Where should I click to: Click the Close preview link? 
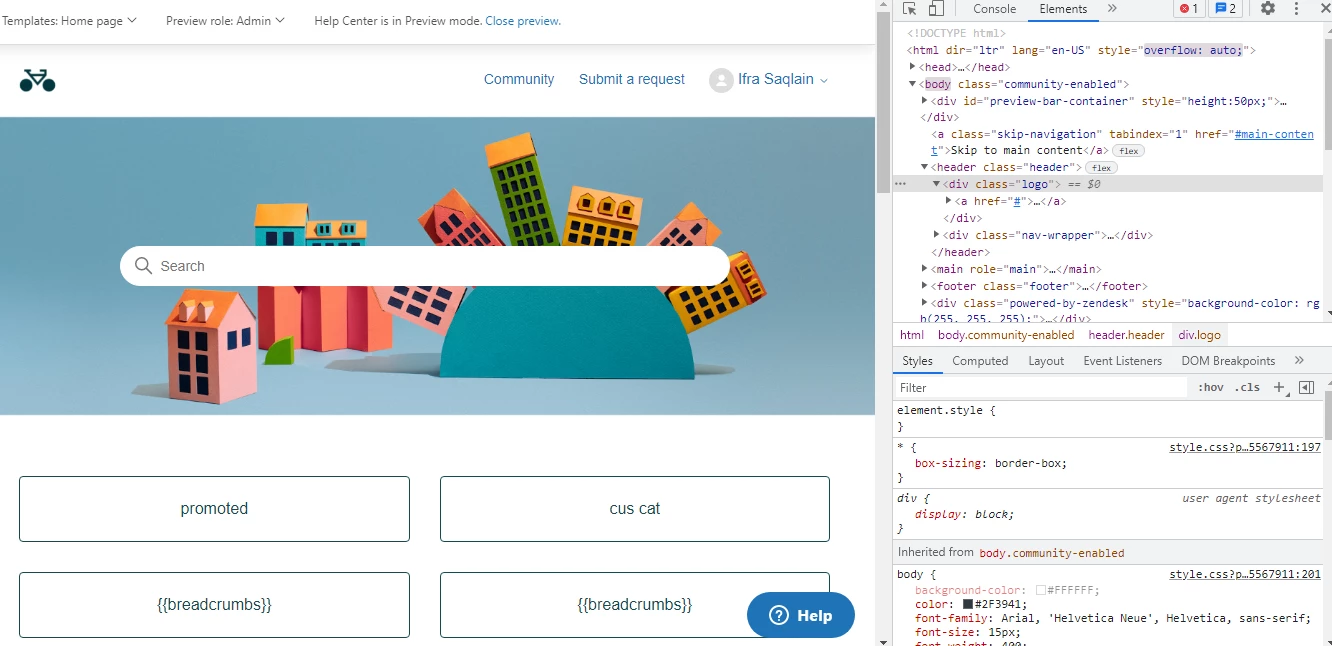click(x=523, y=21)
